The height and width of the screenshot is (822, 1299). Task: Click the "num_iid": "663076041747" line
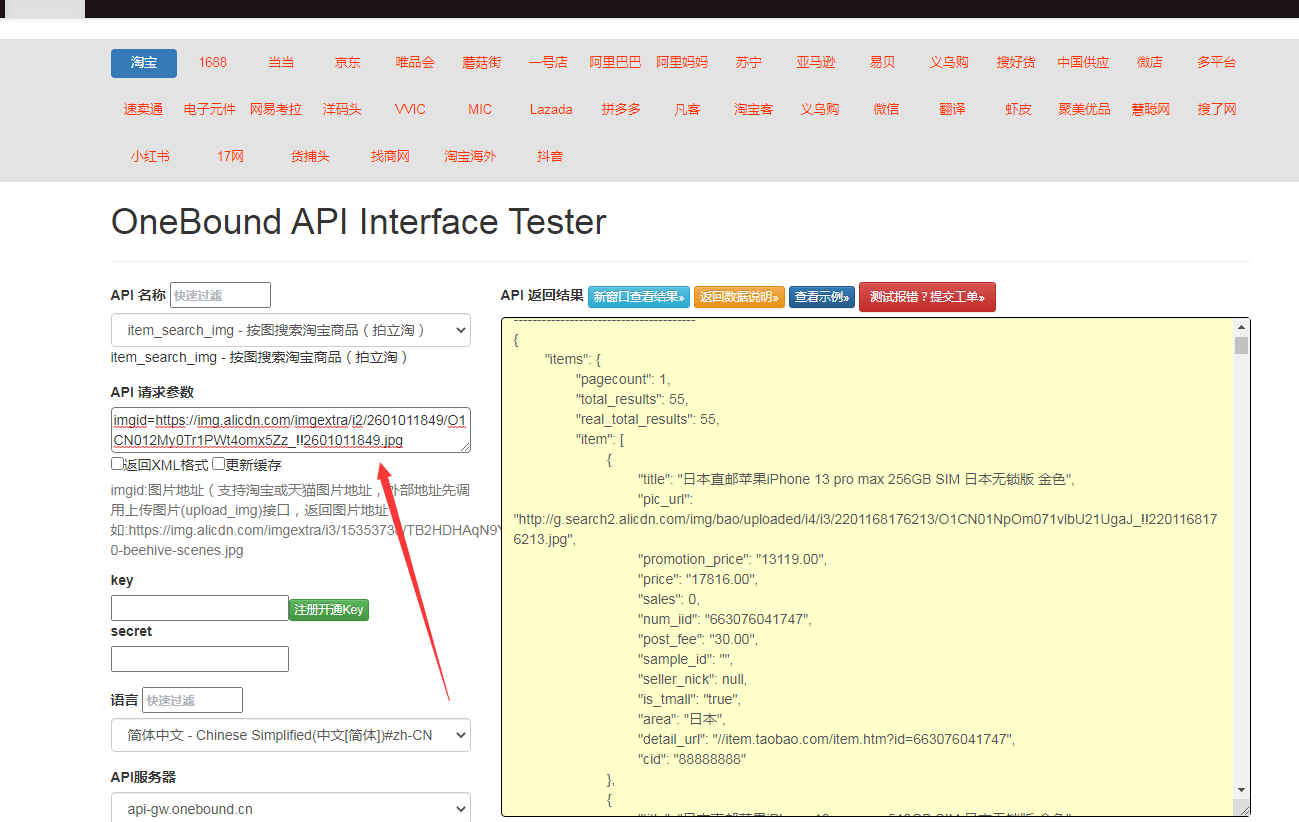click(725, 619)
